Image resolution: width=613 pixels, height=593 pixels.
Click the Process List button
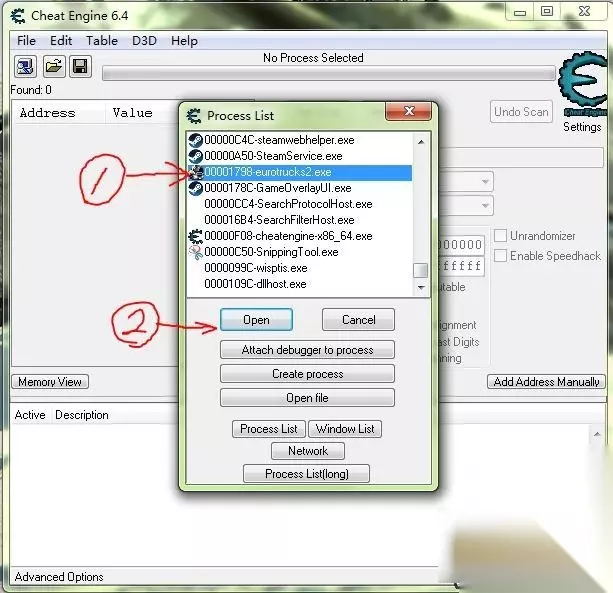(x=269, y=429)
